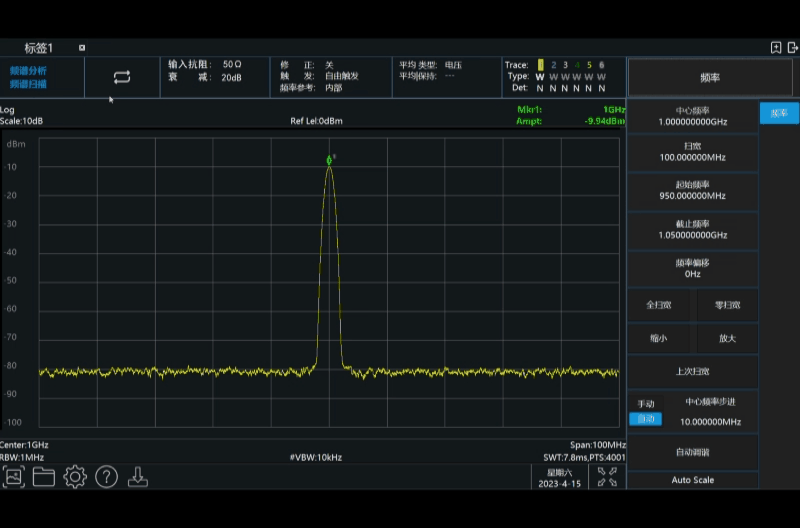The height and width of the screenshot is (528, 800).
Task: Close the 标签1 tab
Action: 82,48
